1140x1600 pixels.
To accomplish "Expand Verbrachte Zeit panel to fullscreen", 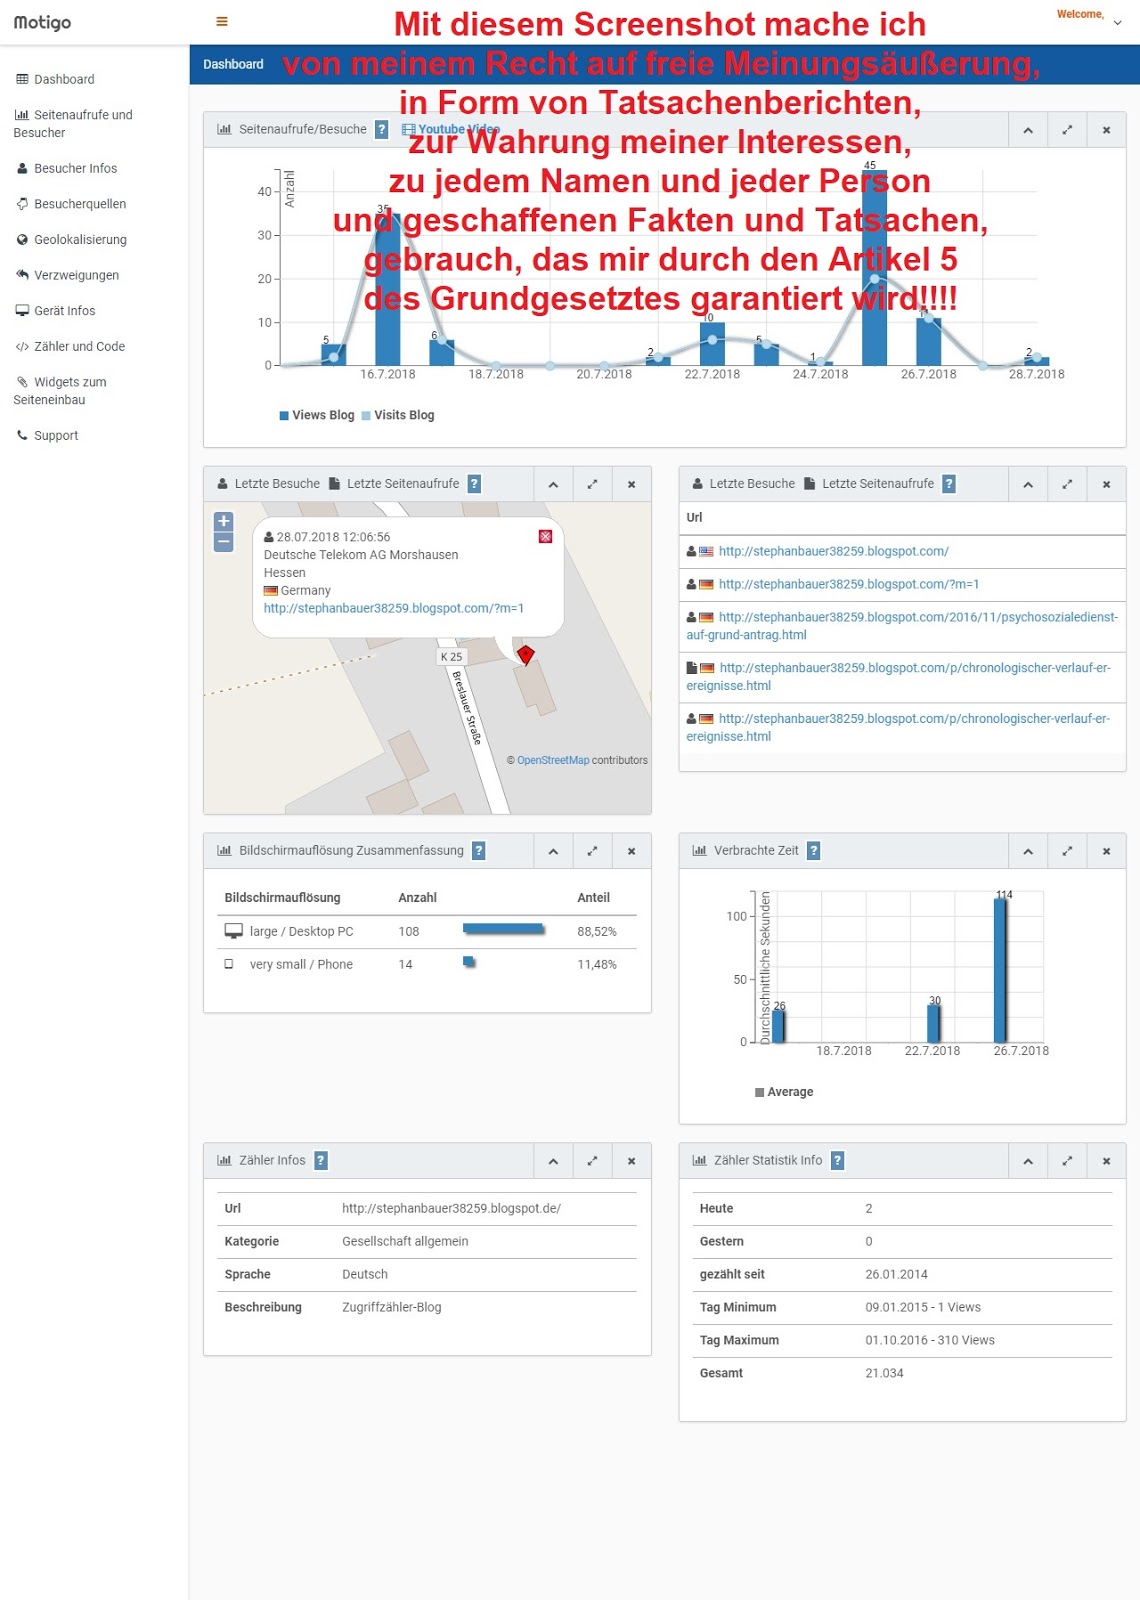I will coord(1067,851).
